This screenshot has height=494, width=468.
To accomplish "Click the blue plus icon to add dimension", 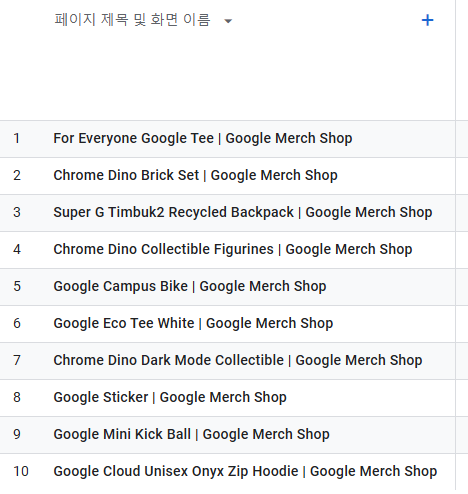I will tap(427, 20).
